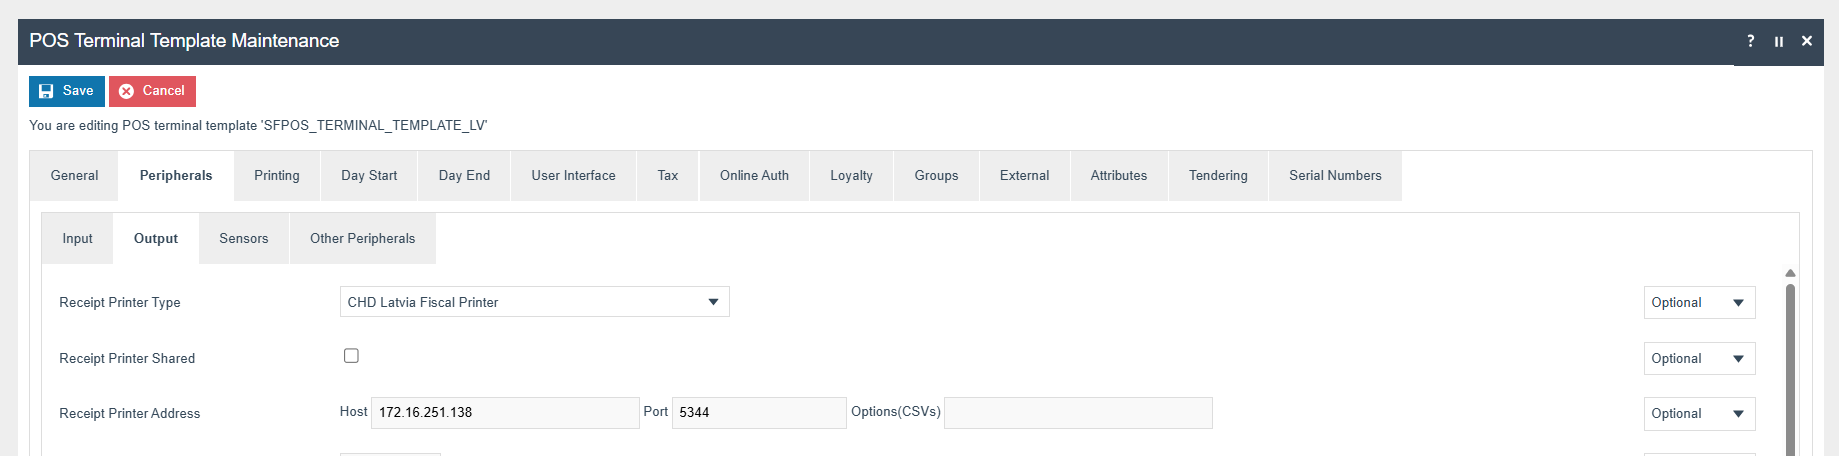Click the pause icon in title bar
This screenshot has width=1839, height=456.
[1779, 41]
